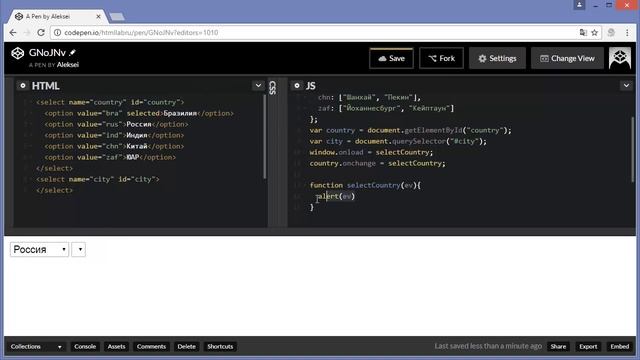The width and height of the screenshot is (640, 360).
Task: Click the Share button
Action: [x=558, y=347]
